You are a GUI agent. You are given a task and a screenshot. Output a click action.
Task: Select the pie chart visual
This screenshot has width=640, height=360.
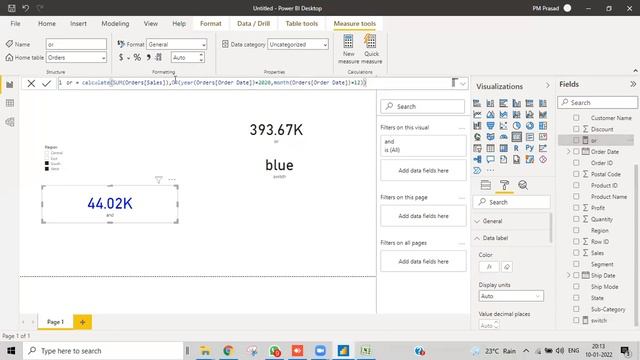pyautogui.click(x=516, y=126)
